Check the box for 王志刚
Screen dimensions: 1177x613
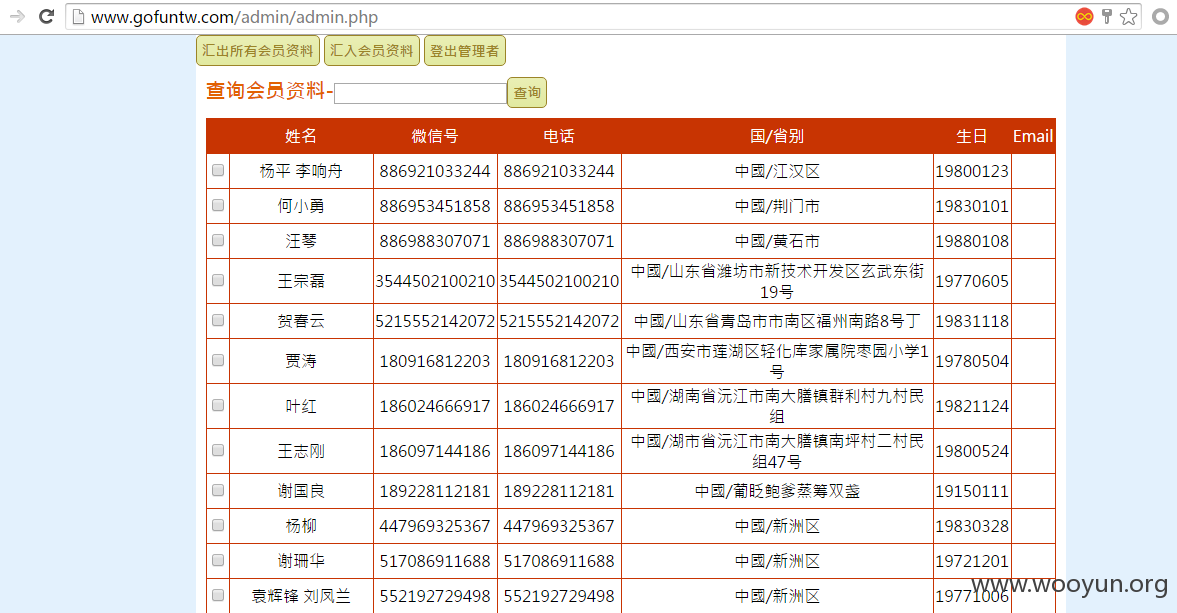click(218, 450)
